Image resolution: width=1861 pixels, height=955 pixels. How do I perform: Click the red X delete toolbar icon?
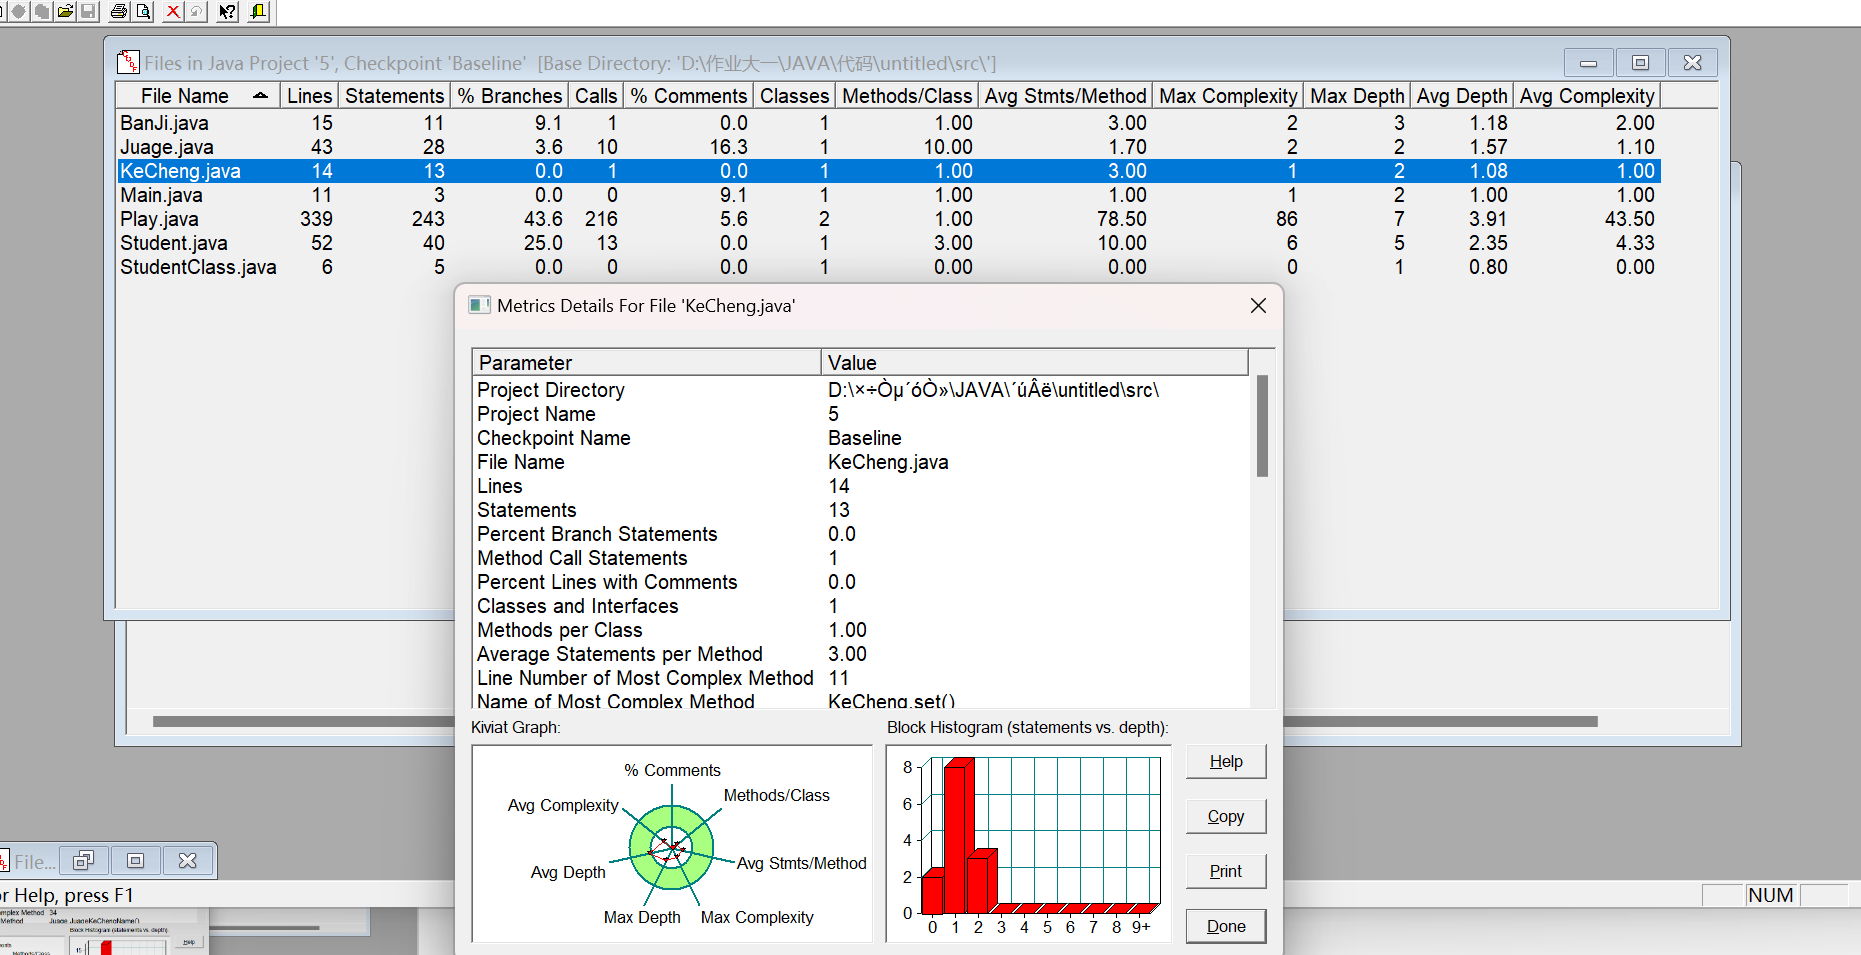click(173, 11)
